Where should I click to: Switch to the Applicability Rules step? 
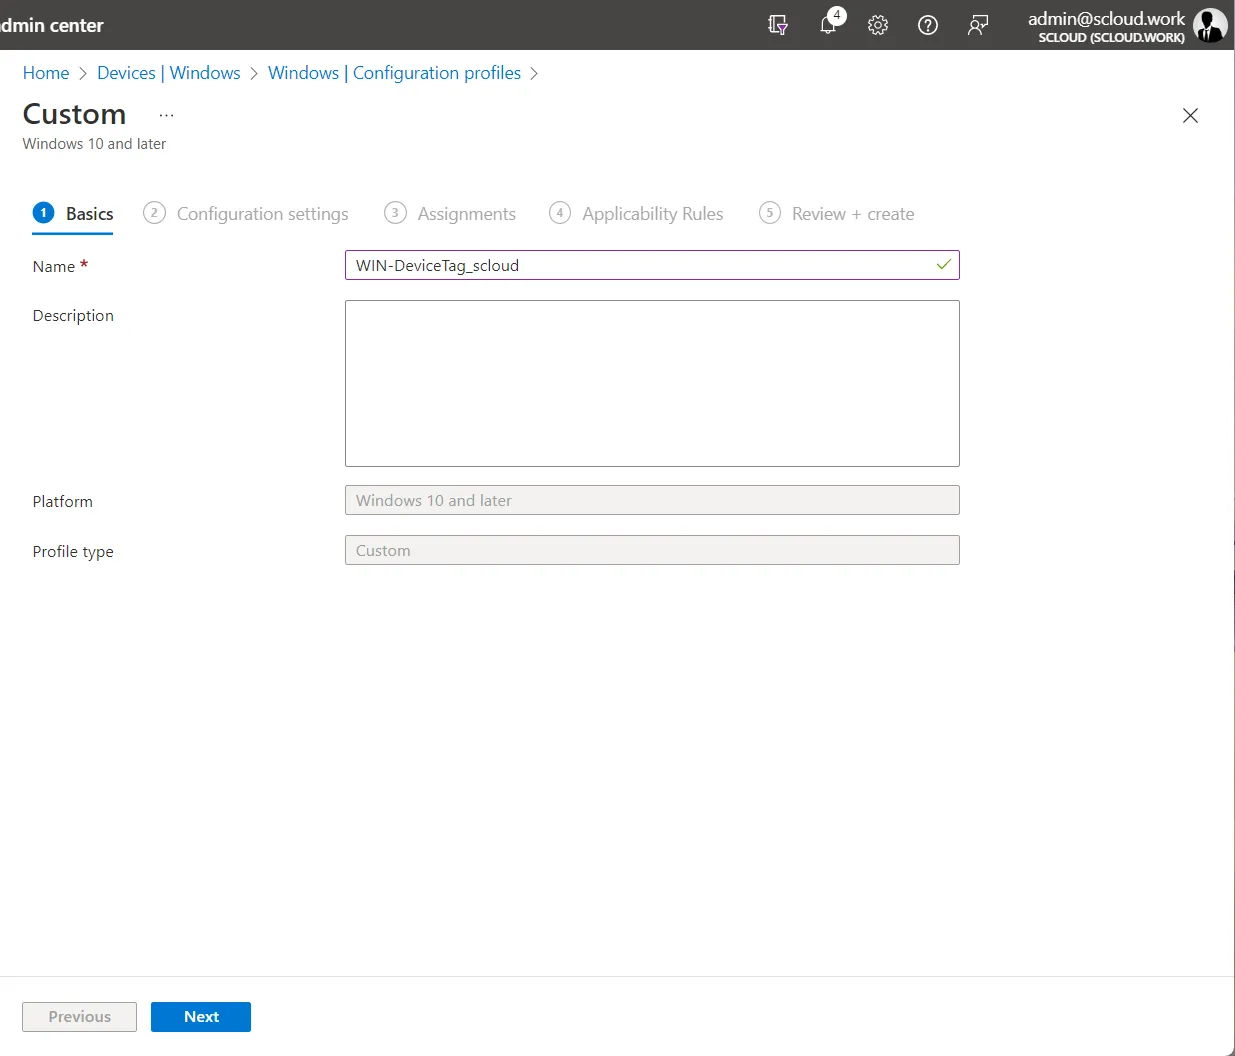(x=636, y=214)
